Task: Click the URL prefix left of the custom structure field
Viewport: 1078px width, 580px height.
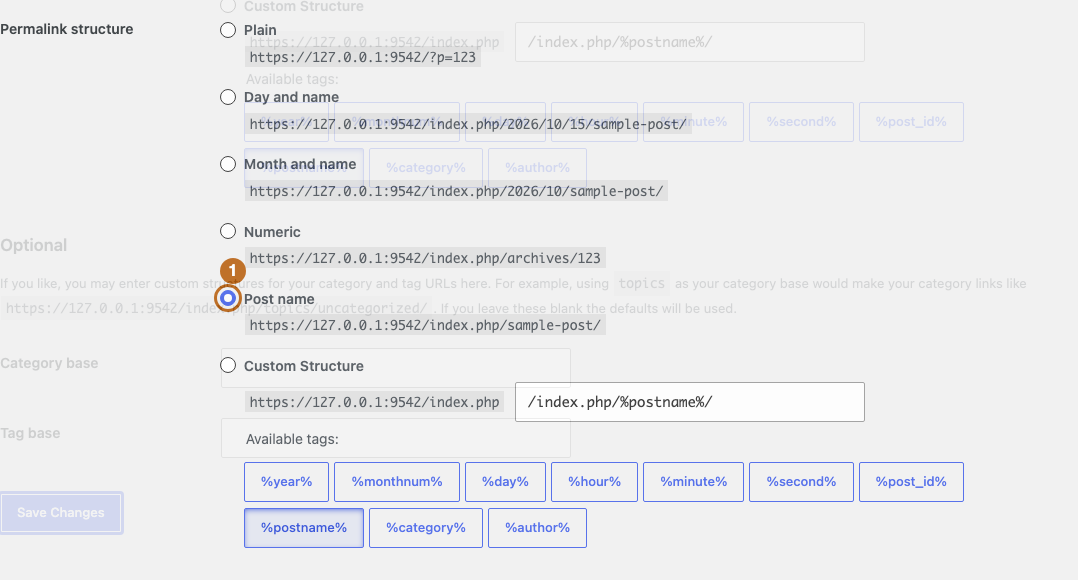Action: click(x=374, y=402)
